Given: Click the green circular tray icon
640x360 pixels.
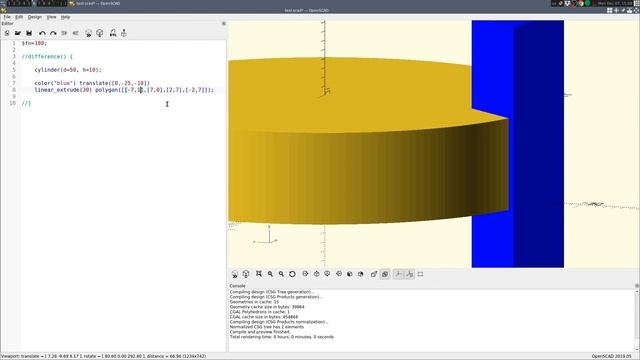Looking at the screenshot, I should click(588, 3).
